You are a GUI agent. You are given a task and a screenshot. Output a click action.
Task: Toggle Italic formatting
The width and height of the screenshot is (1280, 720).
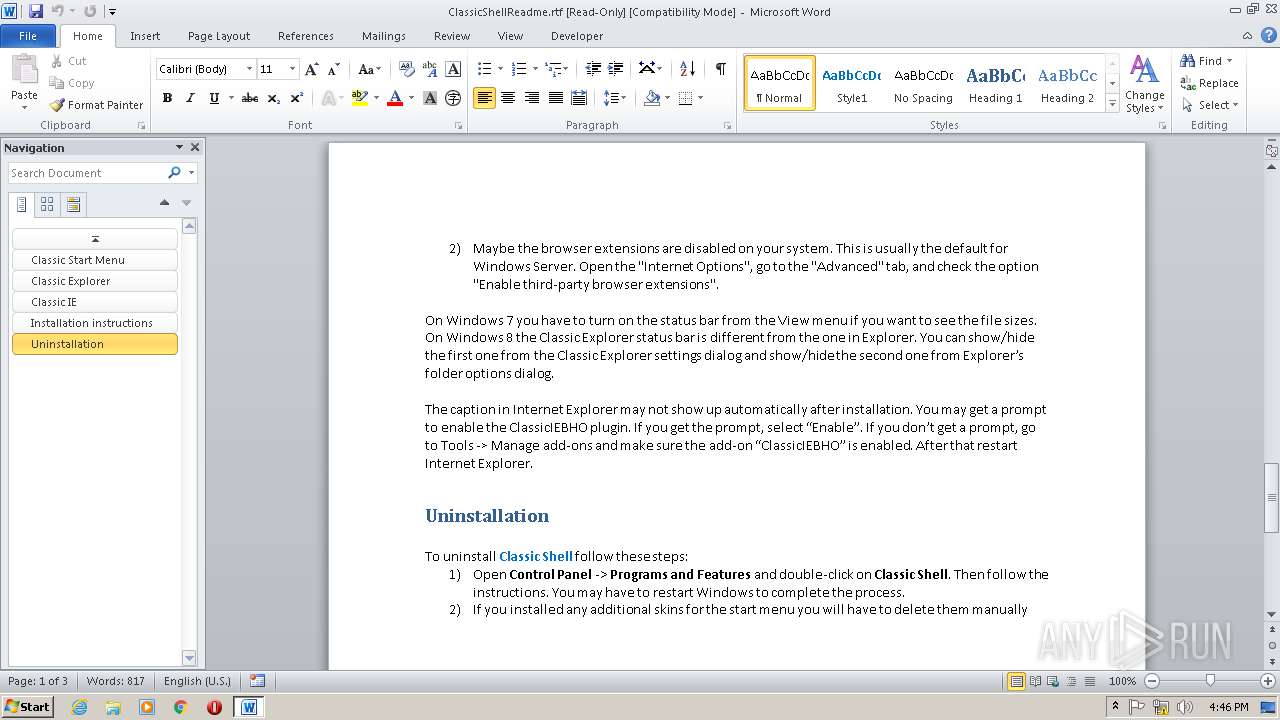click(x=190, y=98)
